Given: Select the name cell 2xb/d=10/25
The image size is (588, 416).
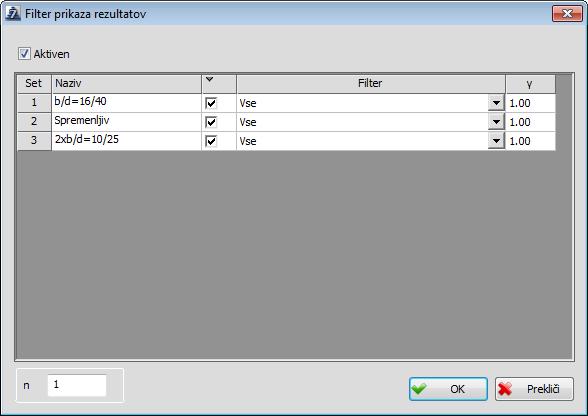Looking at the screenshot, I should pos(126,141).
